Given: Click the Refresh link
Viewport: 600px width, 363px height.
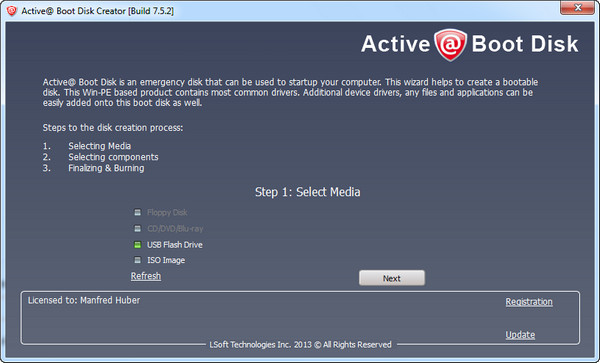Looking at the screenshot, I should (x=146, y=276).
